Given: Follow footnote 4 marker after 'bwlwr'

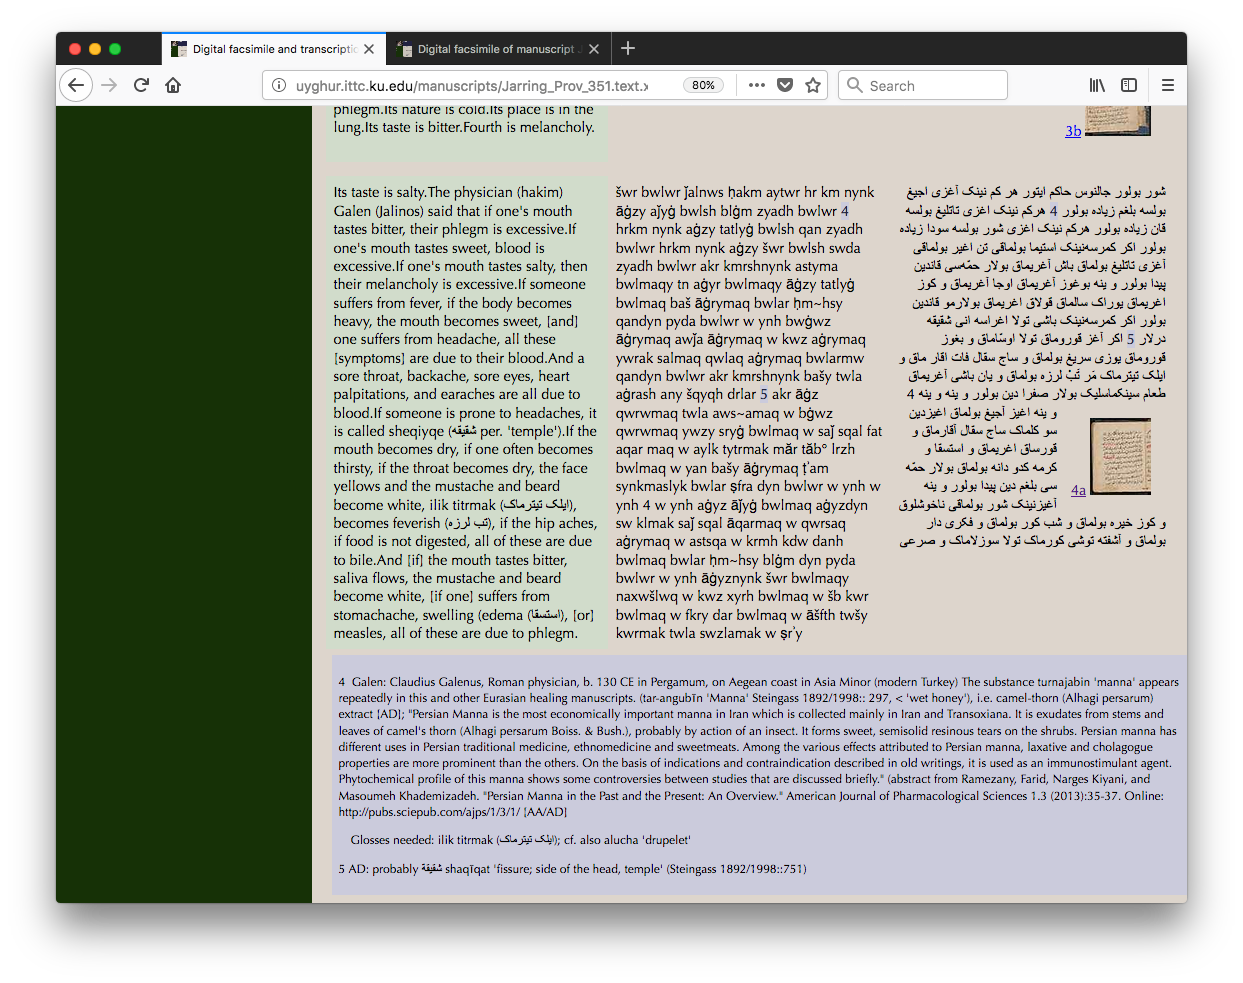Looking at the screenshot, I should [845, 211].
